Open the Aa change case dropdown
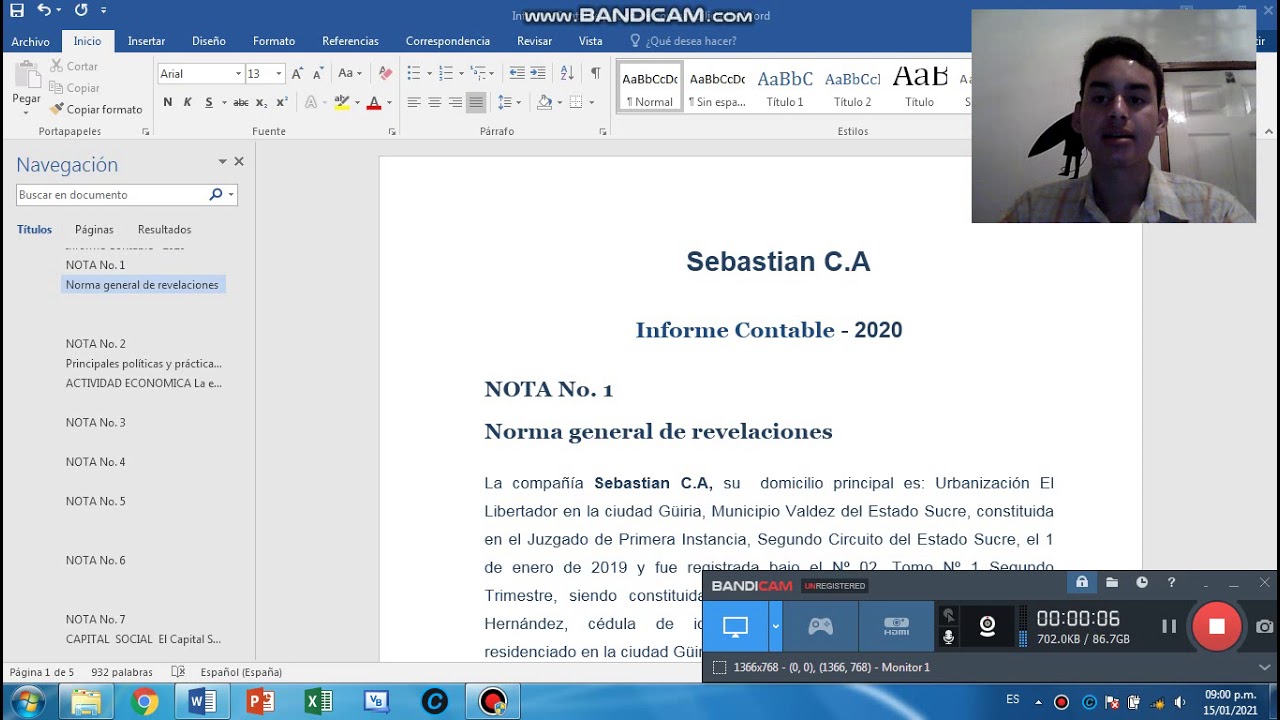 pos(349,73)
